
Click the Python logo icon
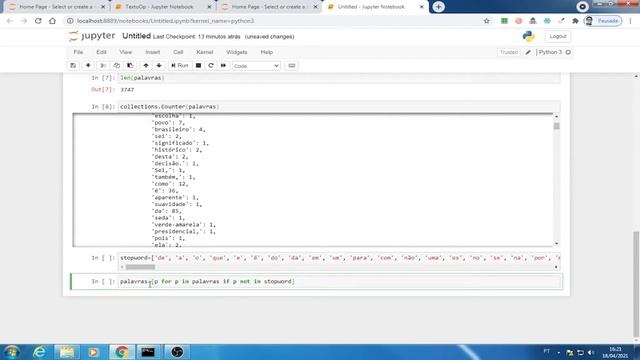529,36
